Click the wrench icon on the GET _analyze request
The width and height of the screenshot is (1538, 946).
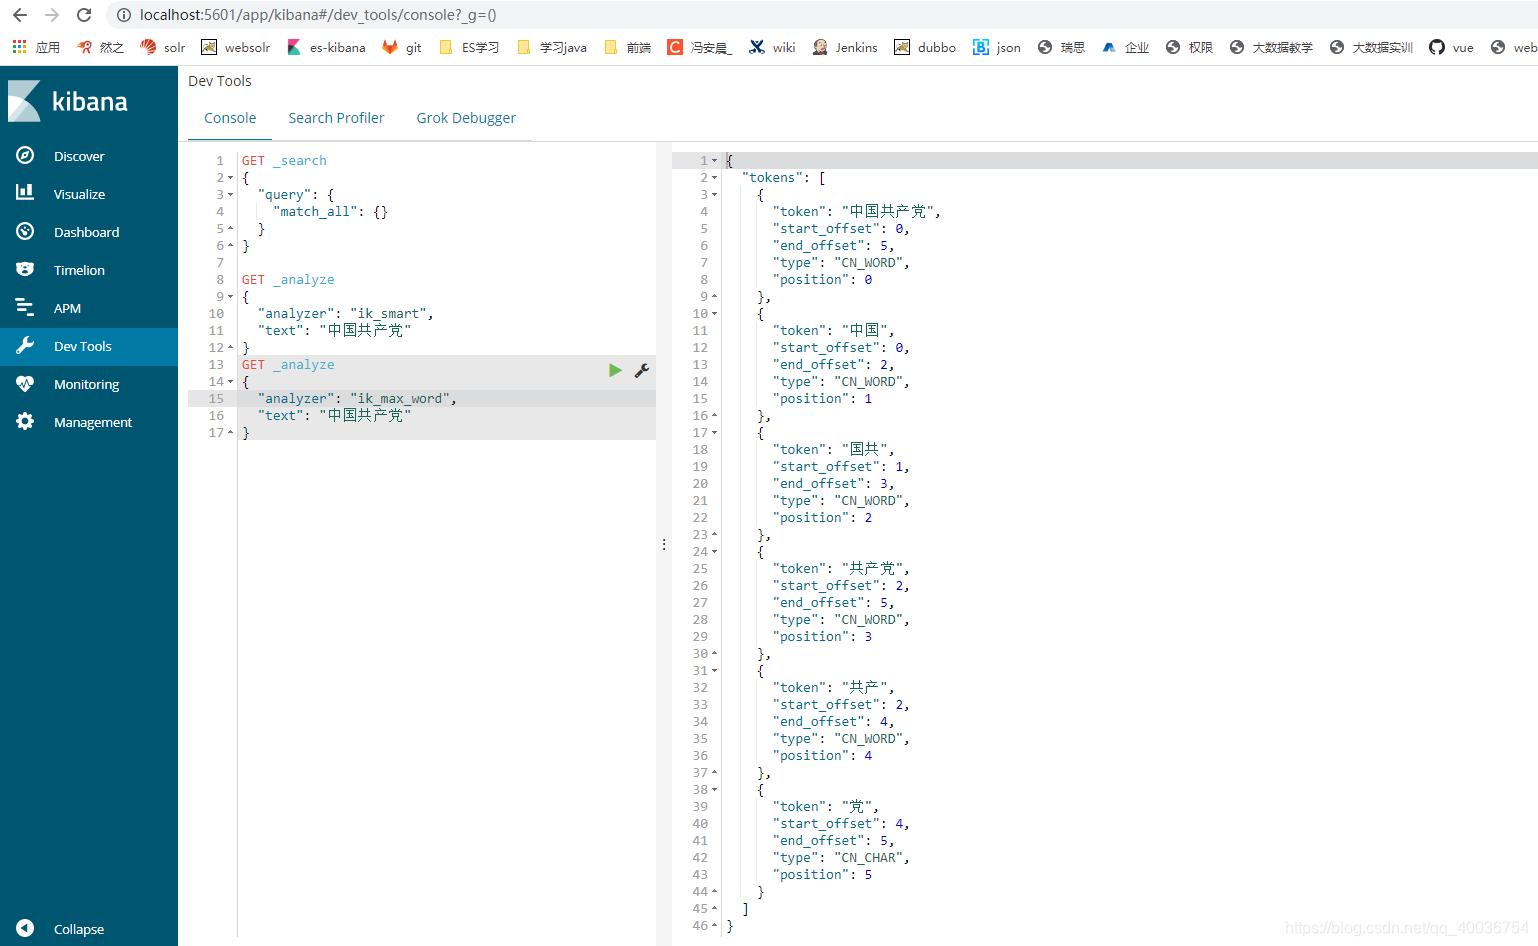pyautogui.click(x=641, y=369)
